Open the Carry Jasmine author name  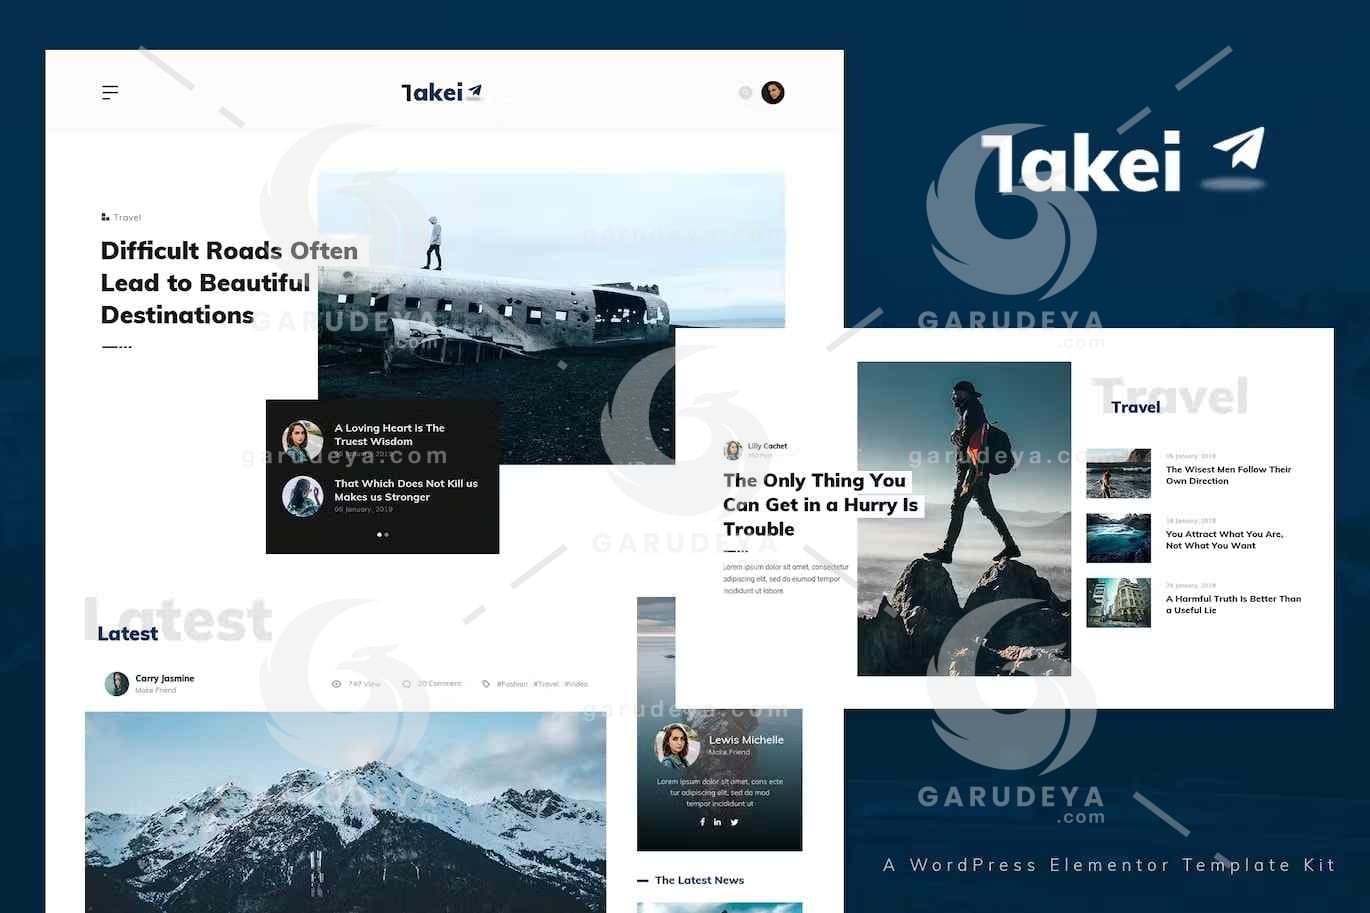(165, 678)
